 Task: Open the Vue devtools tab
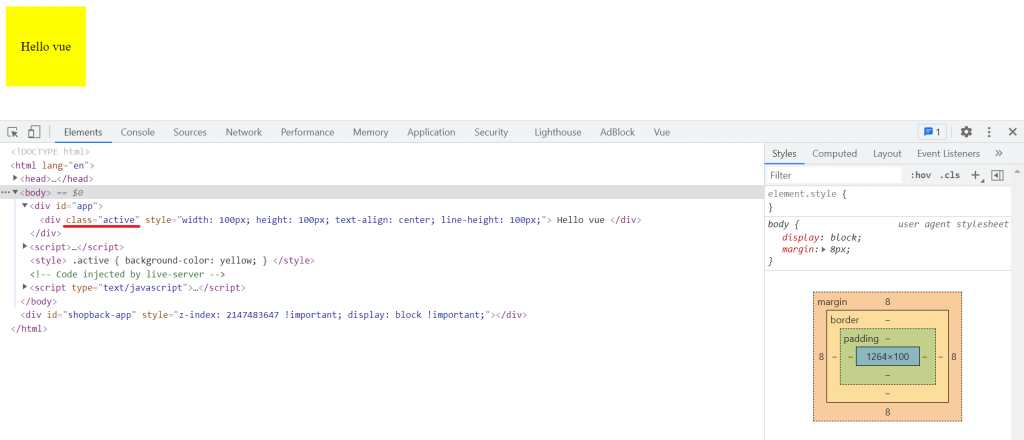tap(662, 132)
